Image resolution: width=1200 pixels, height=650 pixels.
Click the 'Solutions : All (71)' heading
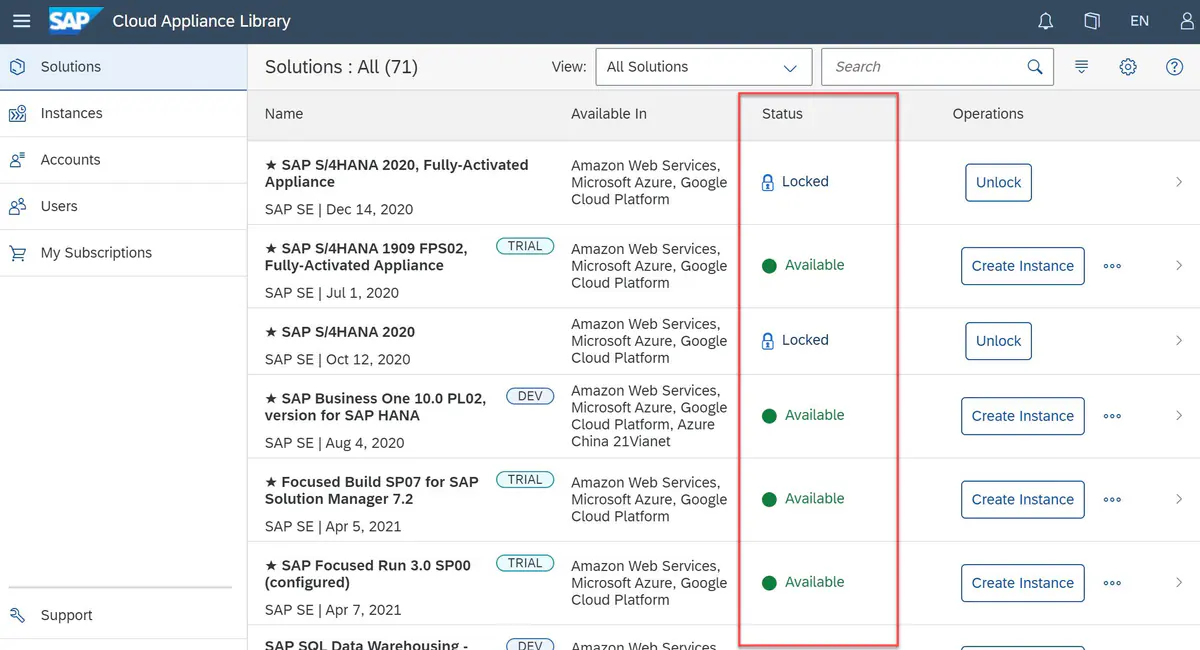point(341,67)
